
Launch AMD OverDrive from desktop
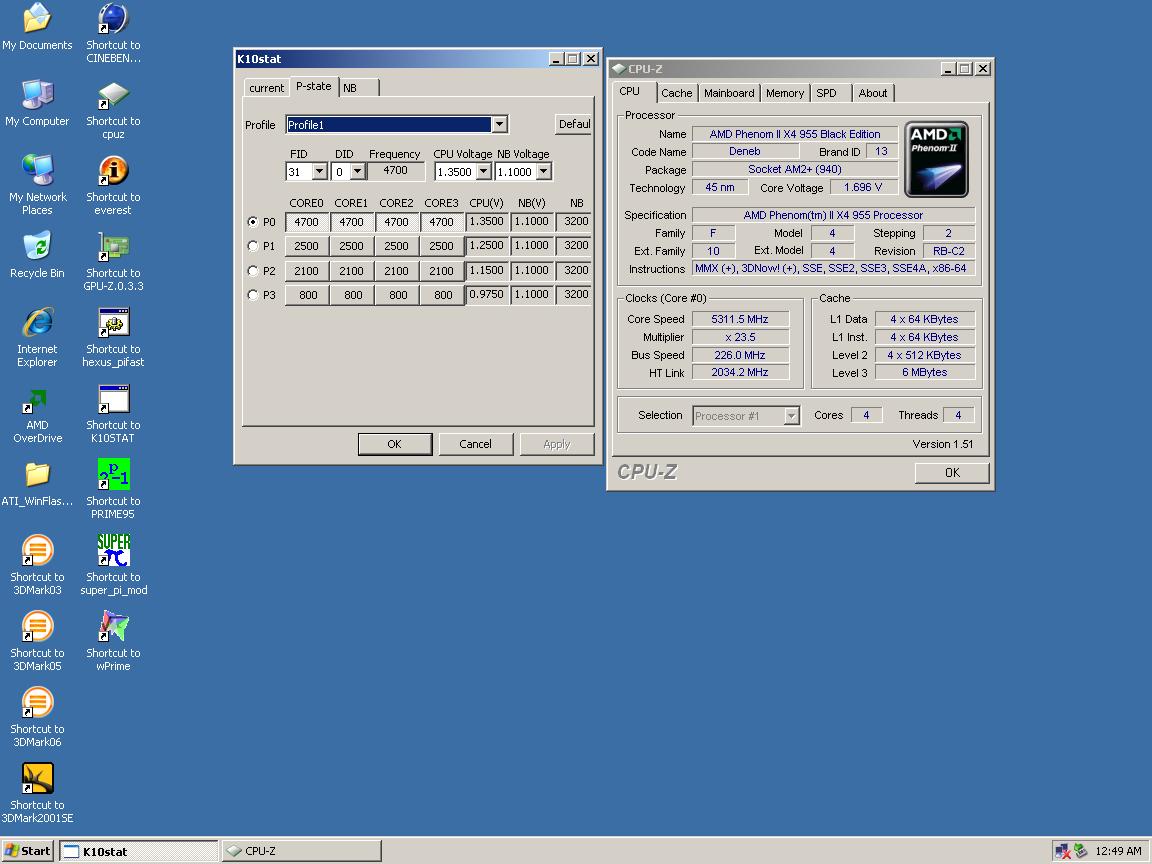tap(37, 400)
